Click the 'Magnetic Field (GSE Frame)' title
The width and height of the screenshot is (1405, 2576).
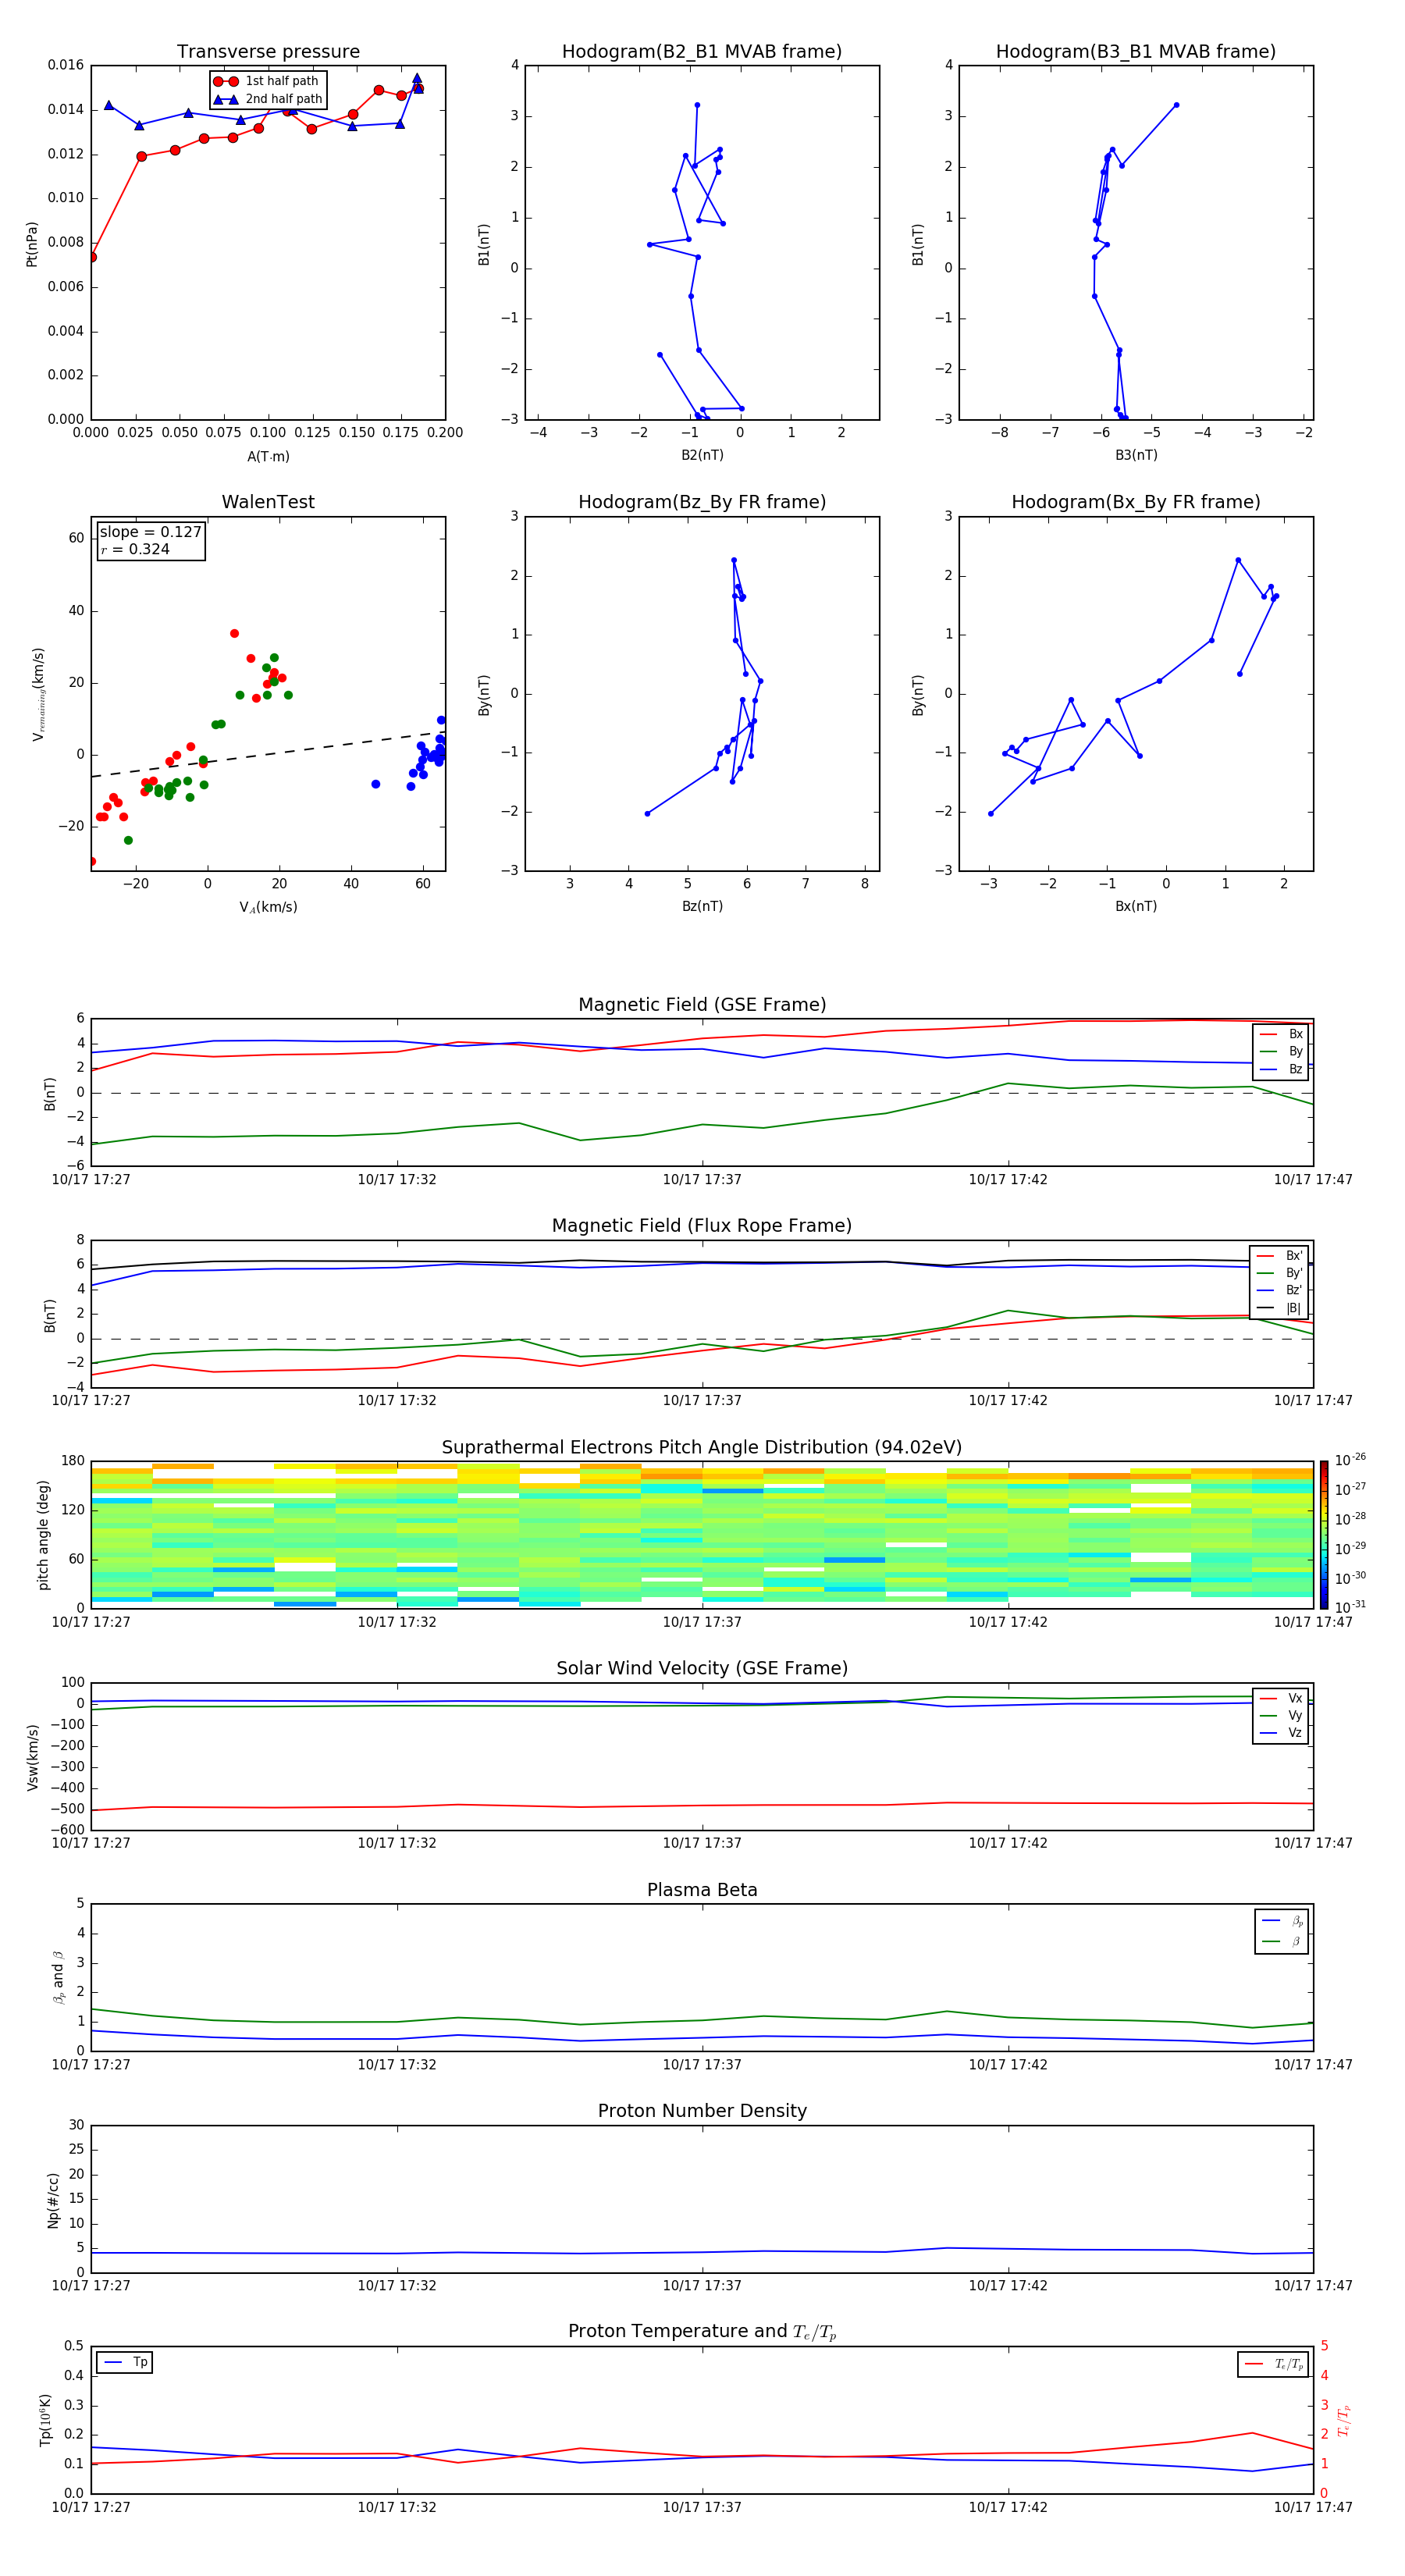click(x=702, y=1005)
